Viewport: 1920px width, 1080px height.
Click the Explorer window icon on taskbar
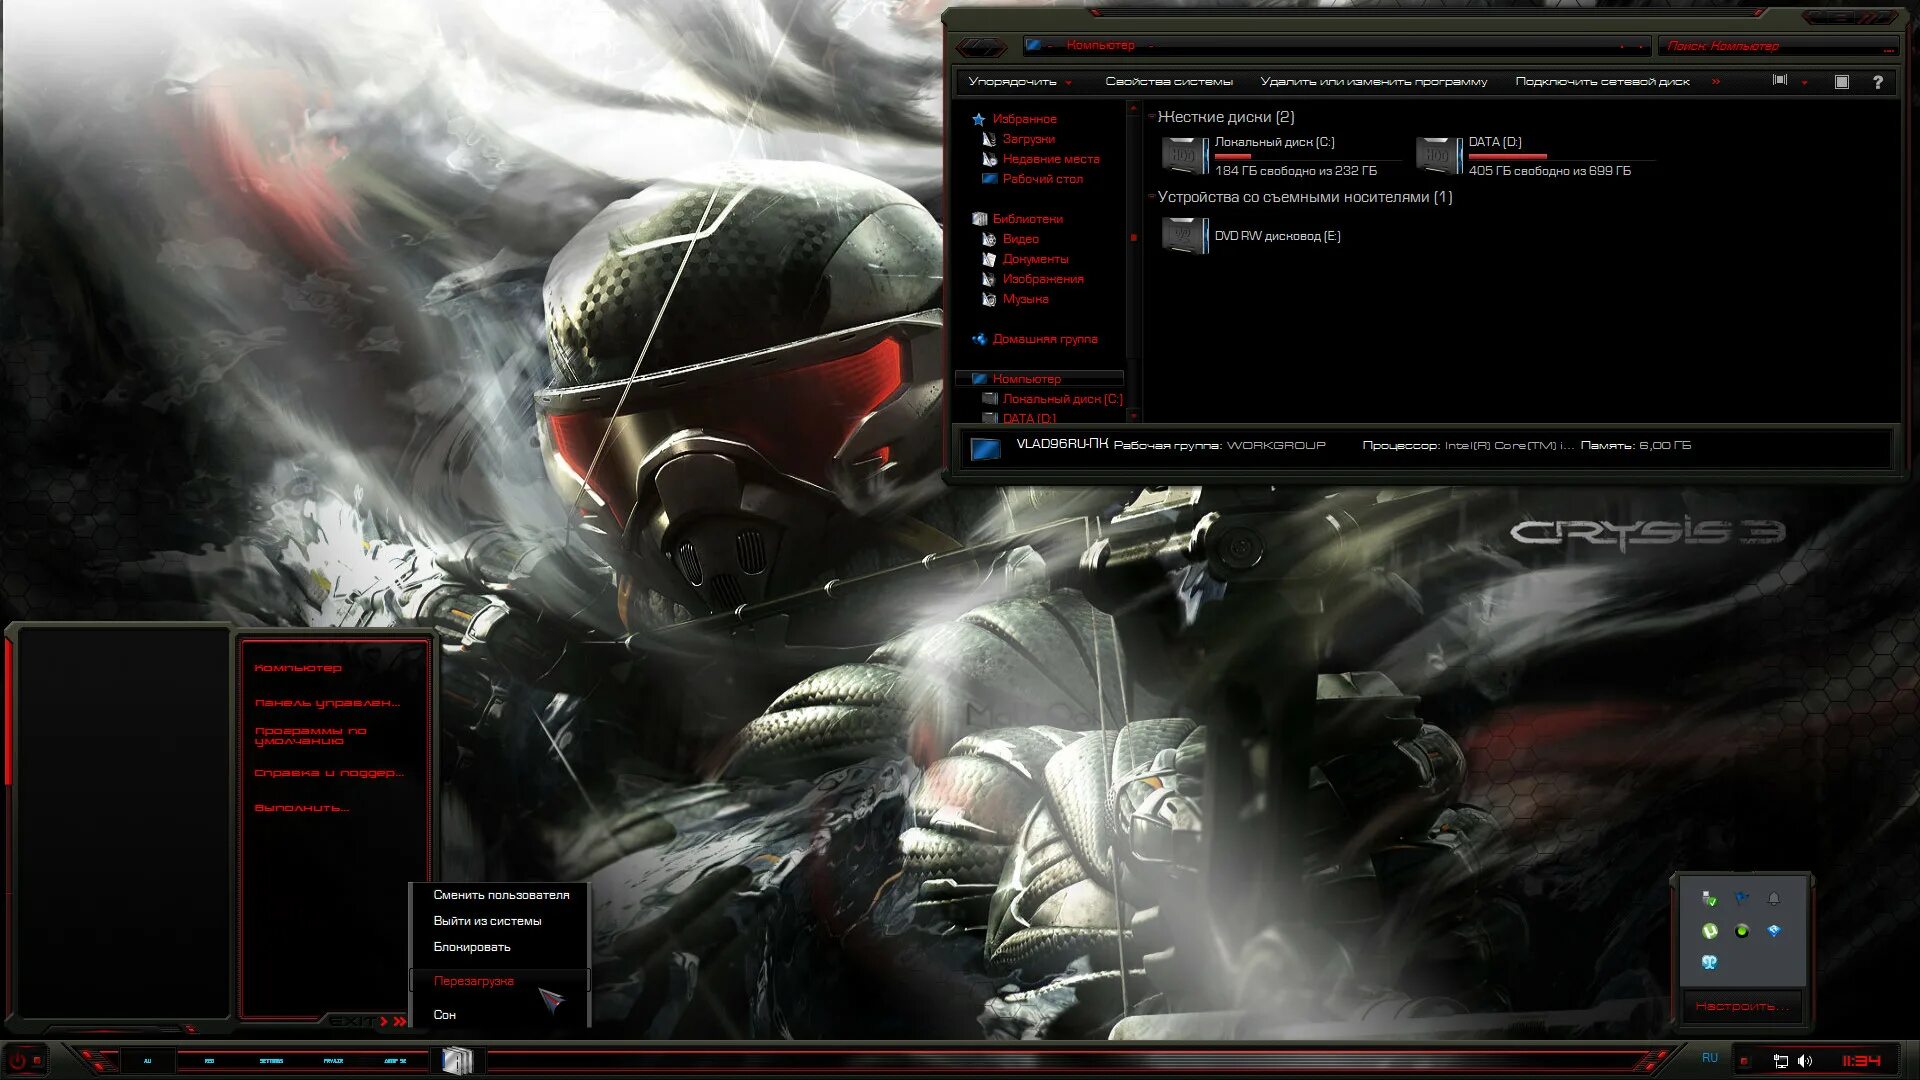tap(457, 1060)
